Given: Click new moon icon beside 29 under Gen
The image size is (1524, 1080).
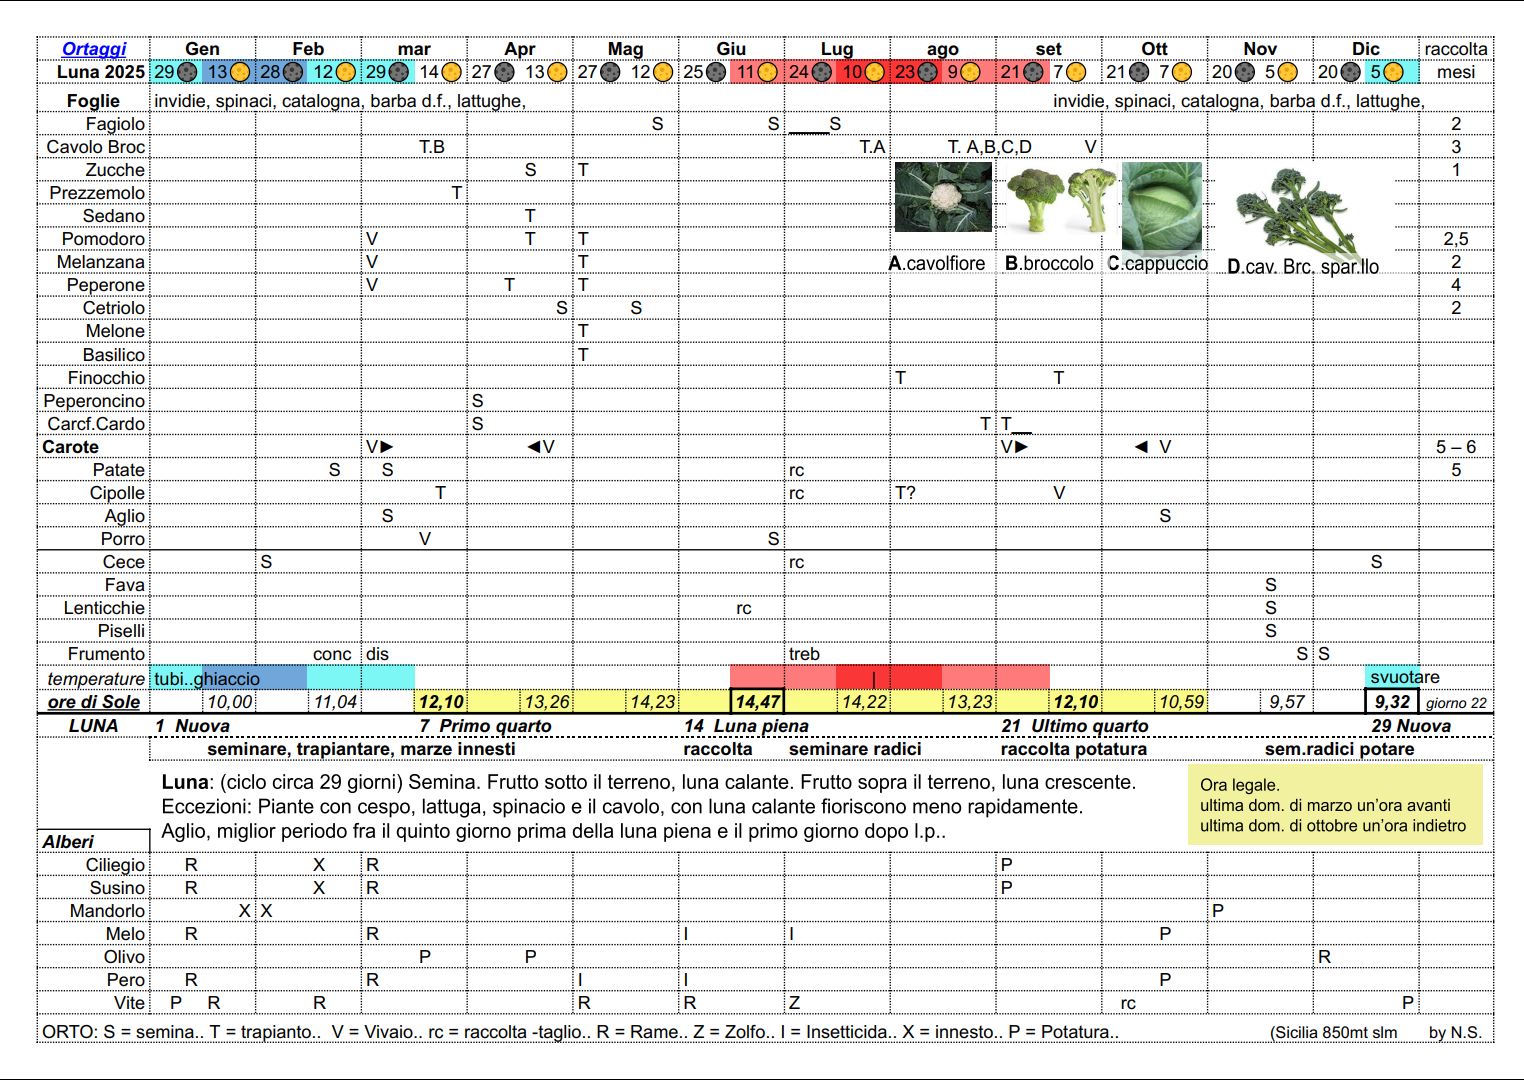Looking at the screenshot, I should coord(187,72).
